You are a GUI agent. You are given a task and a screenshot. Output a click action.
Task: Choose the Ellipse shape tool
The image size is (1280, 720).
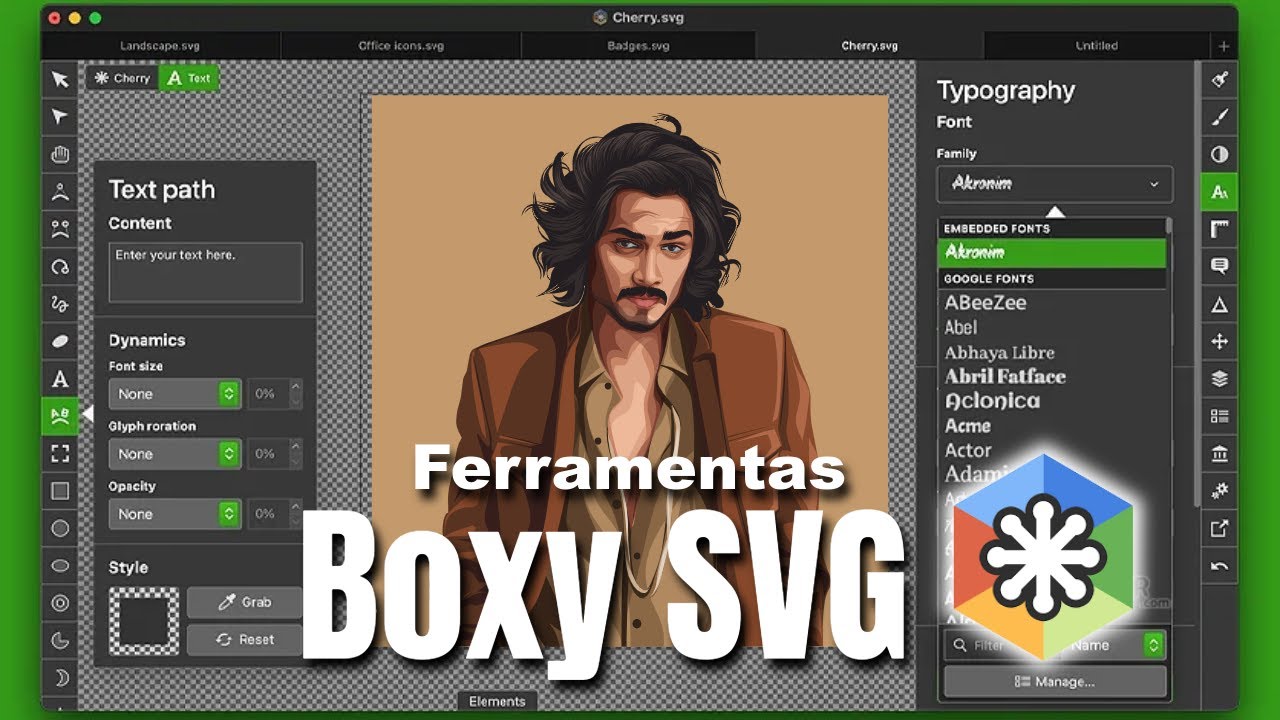point(60,566)
